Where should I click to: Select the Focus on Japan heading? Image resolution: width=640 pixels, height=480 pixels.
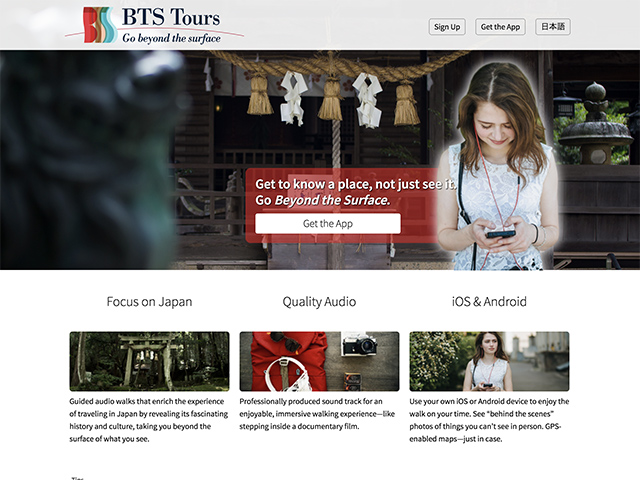[x=149, y=302]
